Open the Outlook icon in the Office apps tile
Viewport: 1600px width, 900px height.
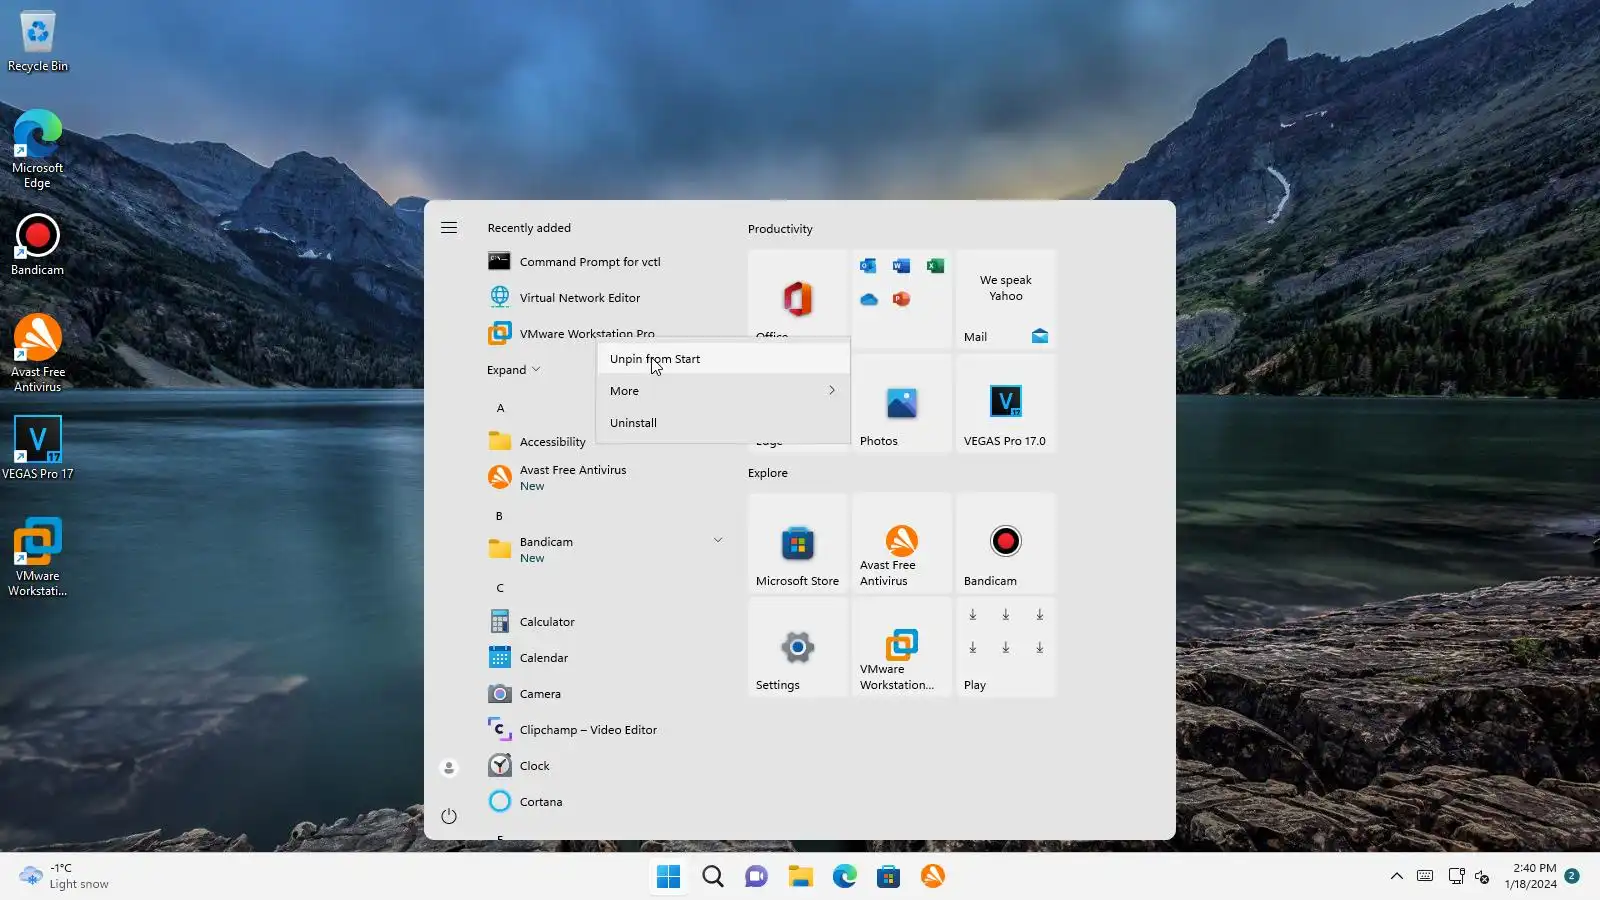click(x=868, y=265)
